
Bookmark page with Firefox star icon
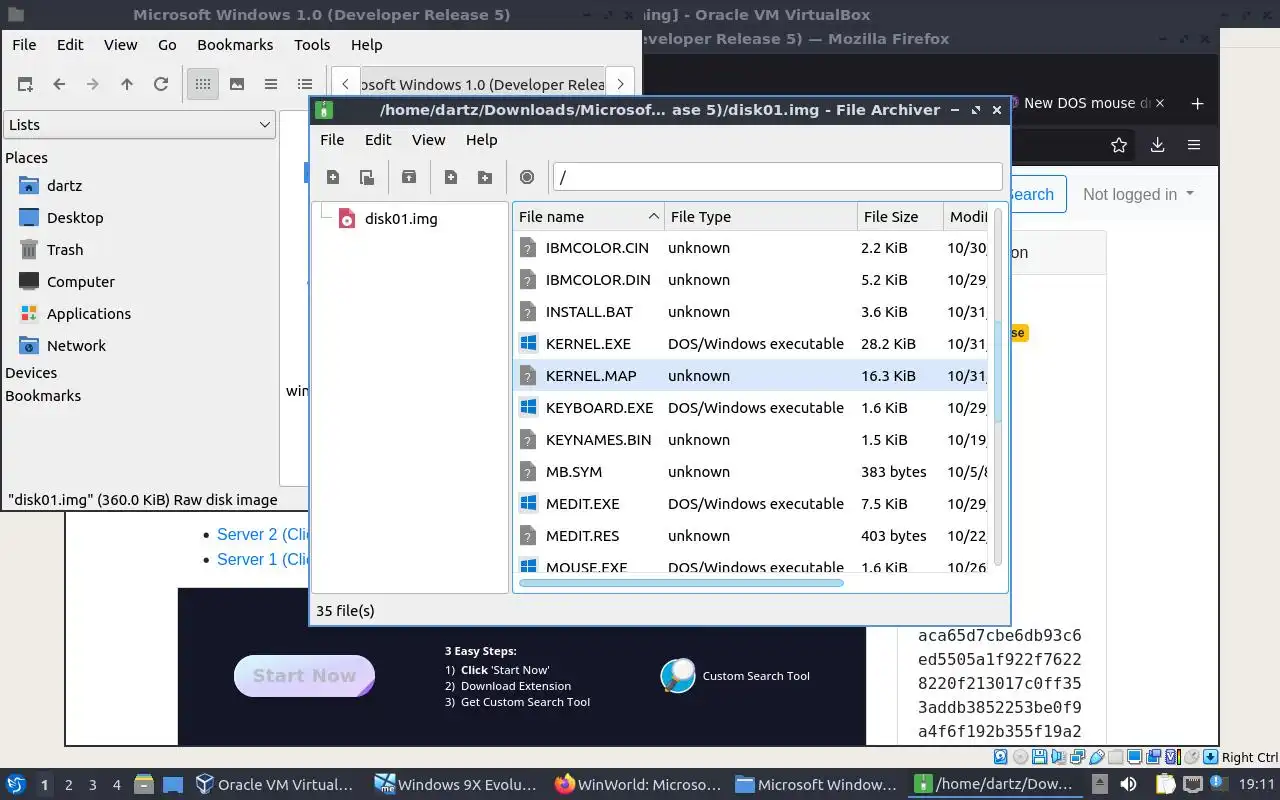[1119, 145]
